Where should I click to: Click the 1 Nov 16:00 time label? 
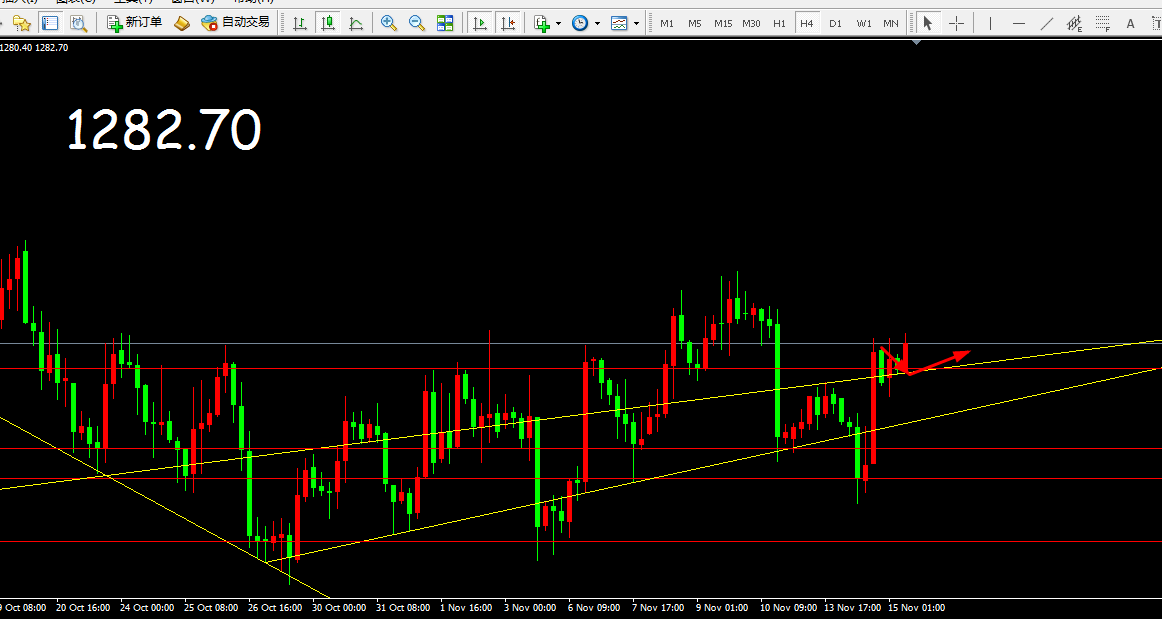[x=466, y=608]
